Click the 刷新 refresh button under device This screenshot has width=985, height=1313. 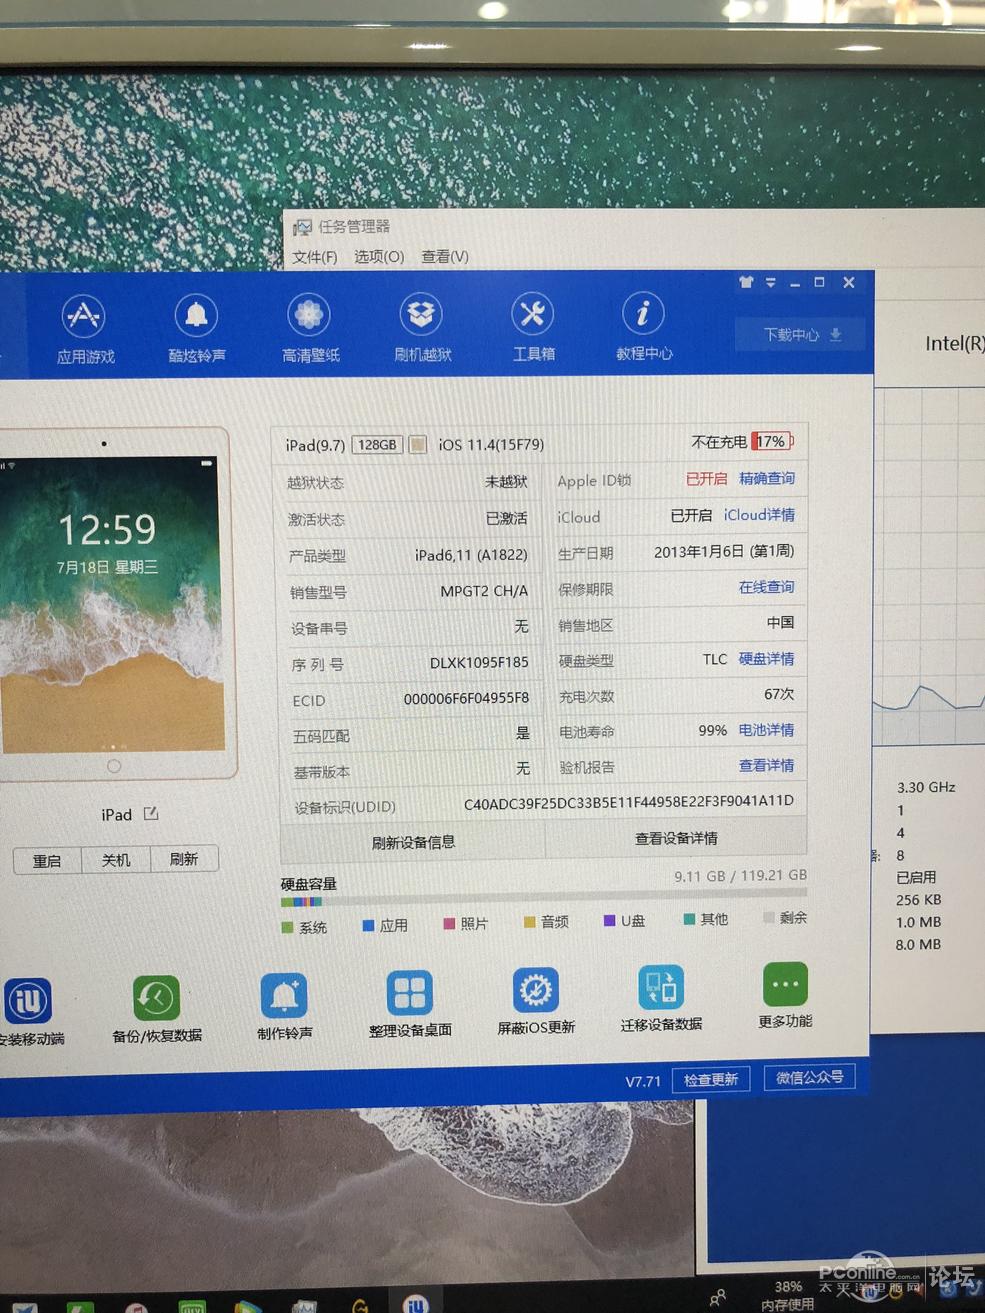click(184, 859)
